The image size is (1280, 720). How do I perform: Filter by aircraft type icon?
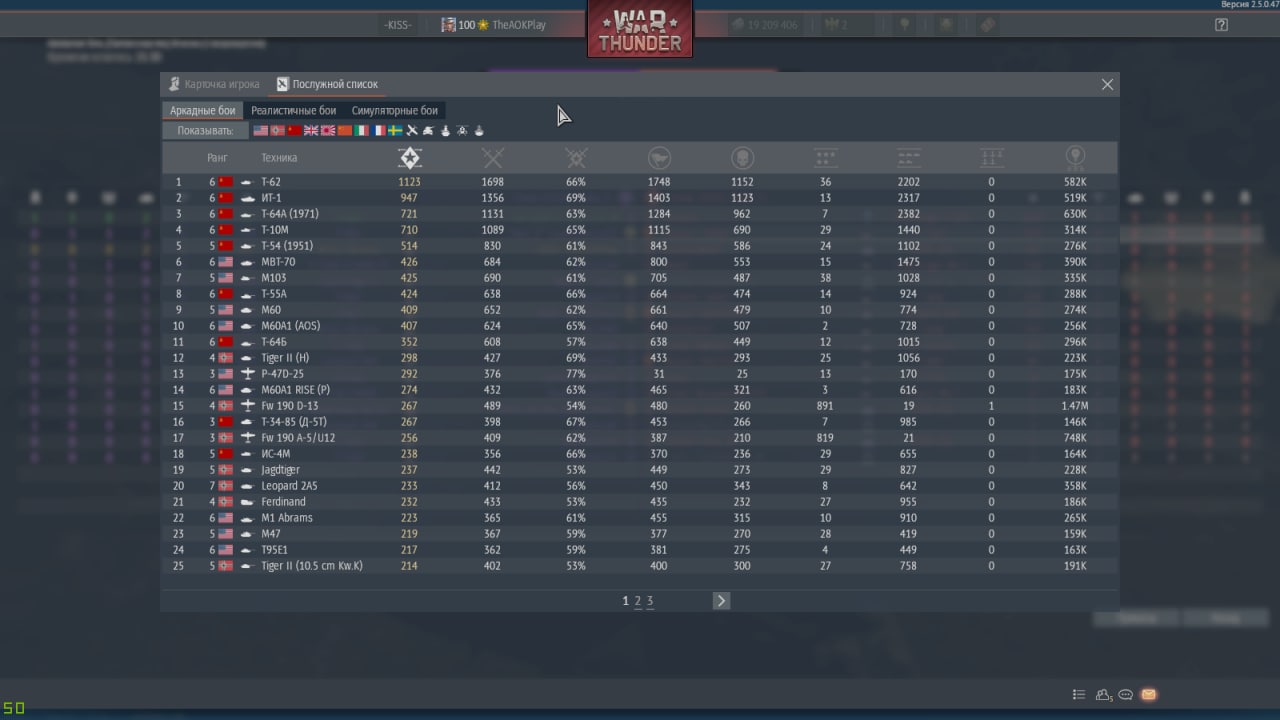(412, 131)
